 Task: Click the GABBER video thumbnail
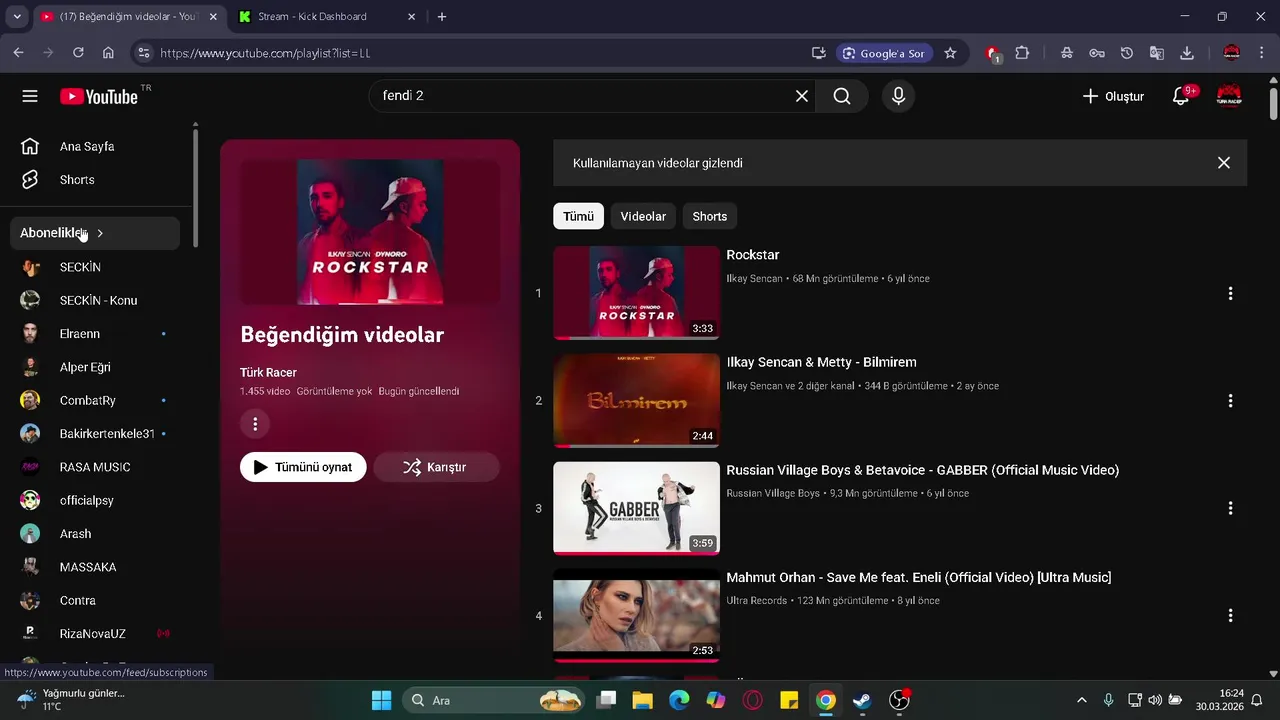click(x=636, y=508)
